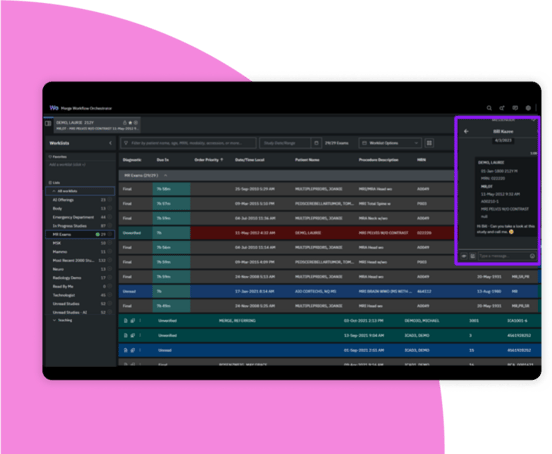Viewport: 552px width, 454px height.
Task: Click the Procedure Description column header
Action: point(378,160)
